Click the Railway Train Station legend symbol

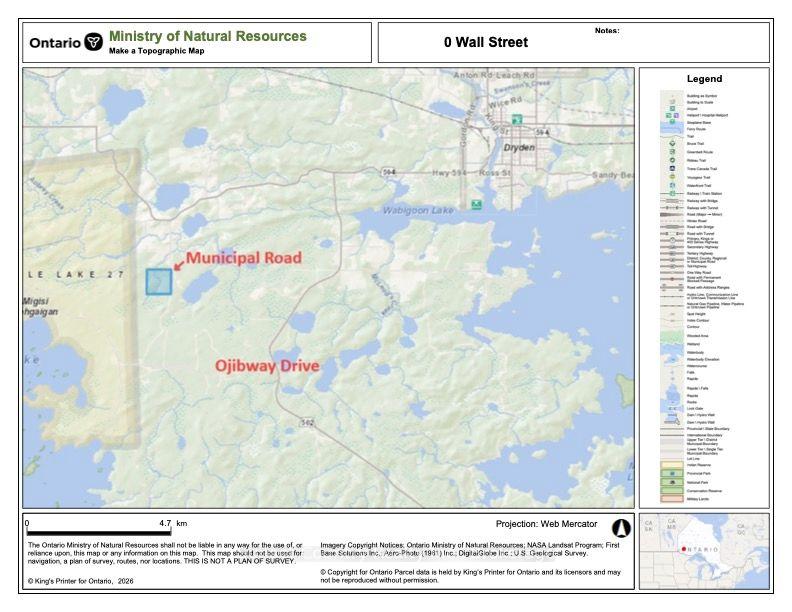click(x=672, y=193)
